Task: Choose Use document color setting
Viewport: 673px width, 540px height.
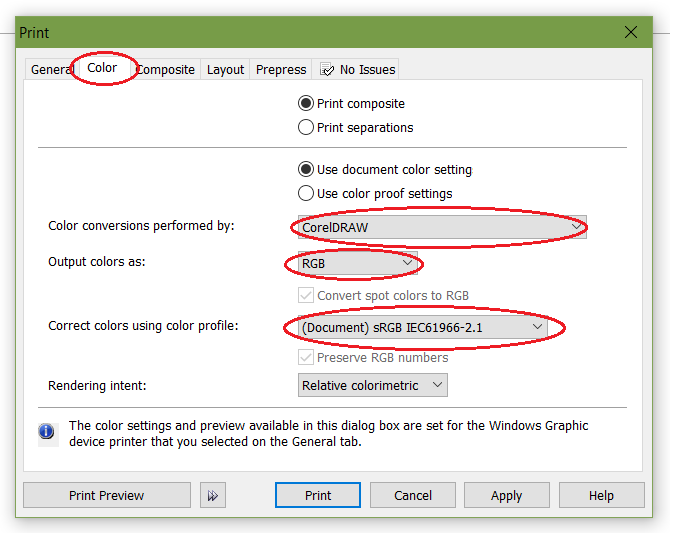Action: (x=306, y=169)
